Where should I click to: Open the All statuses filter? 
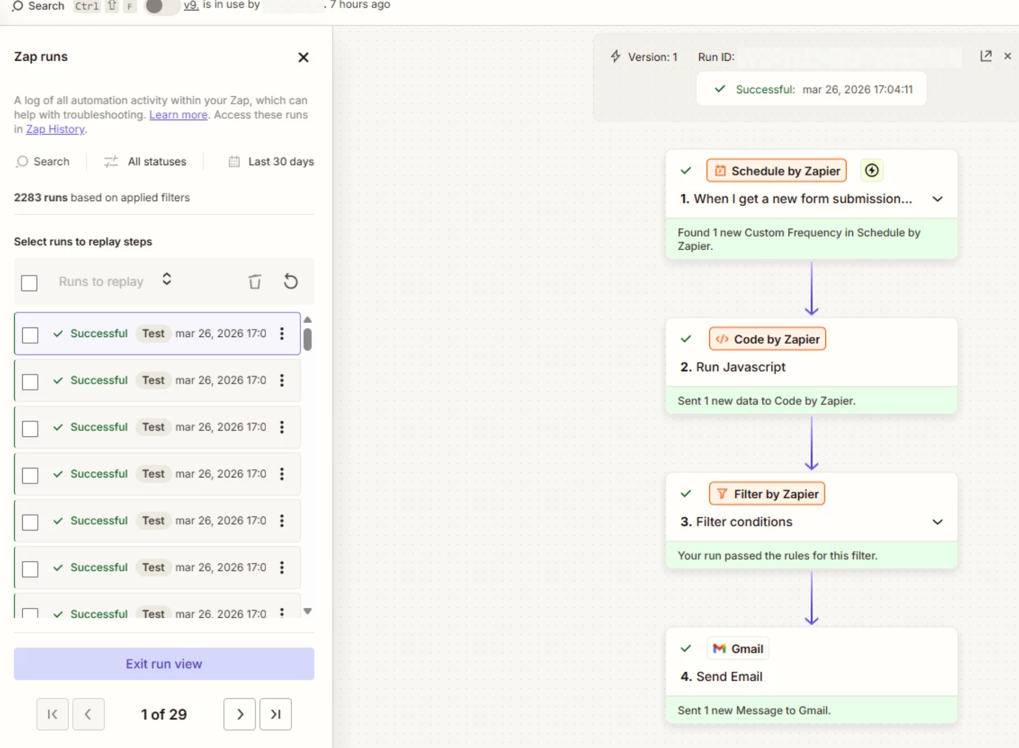coord(145,161)
